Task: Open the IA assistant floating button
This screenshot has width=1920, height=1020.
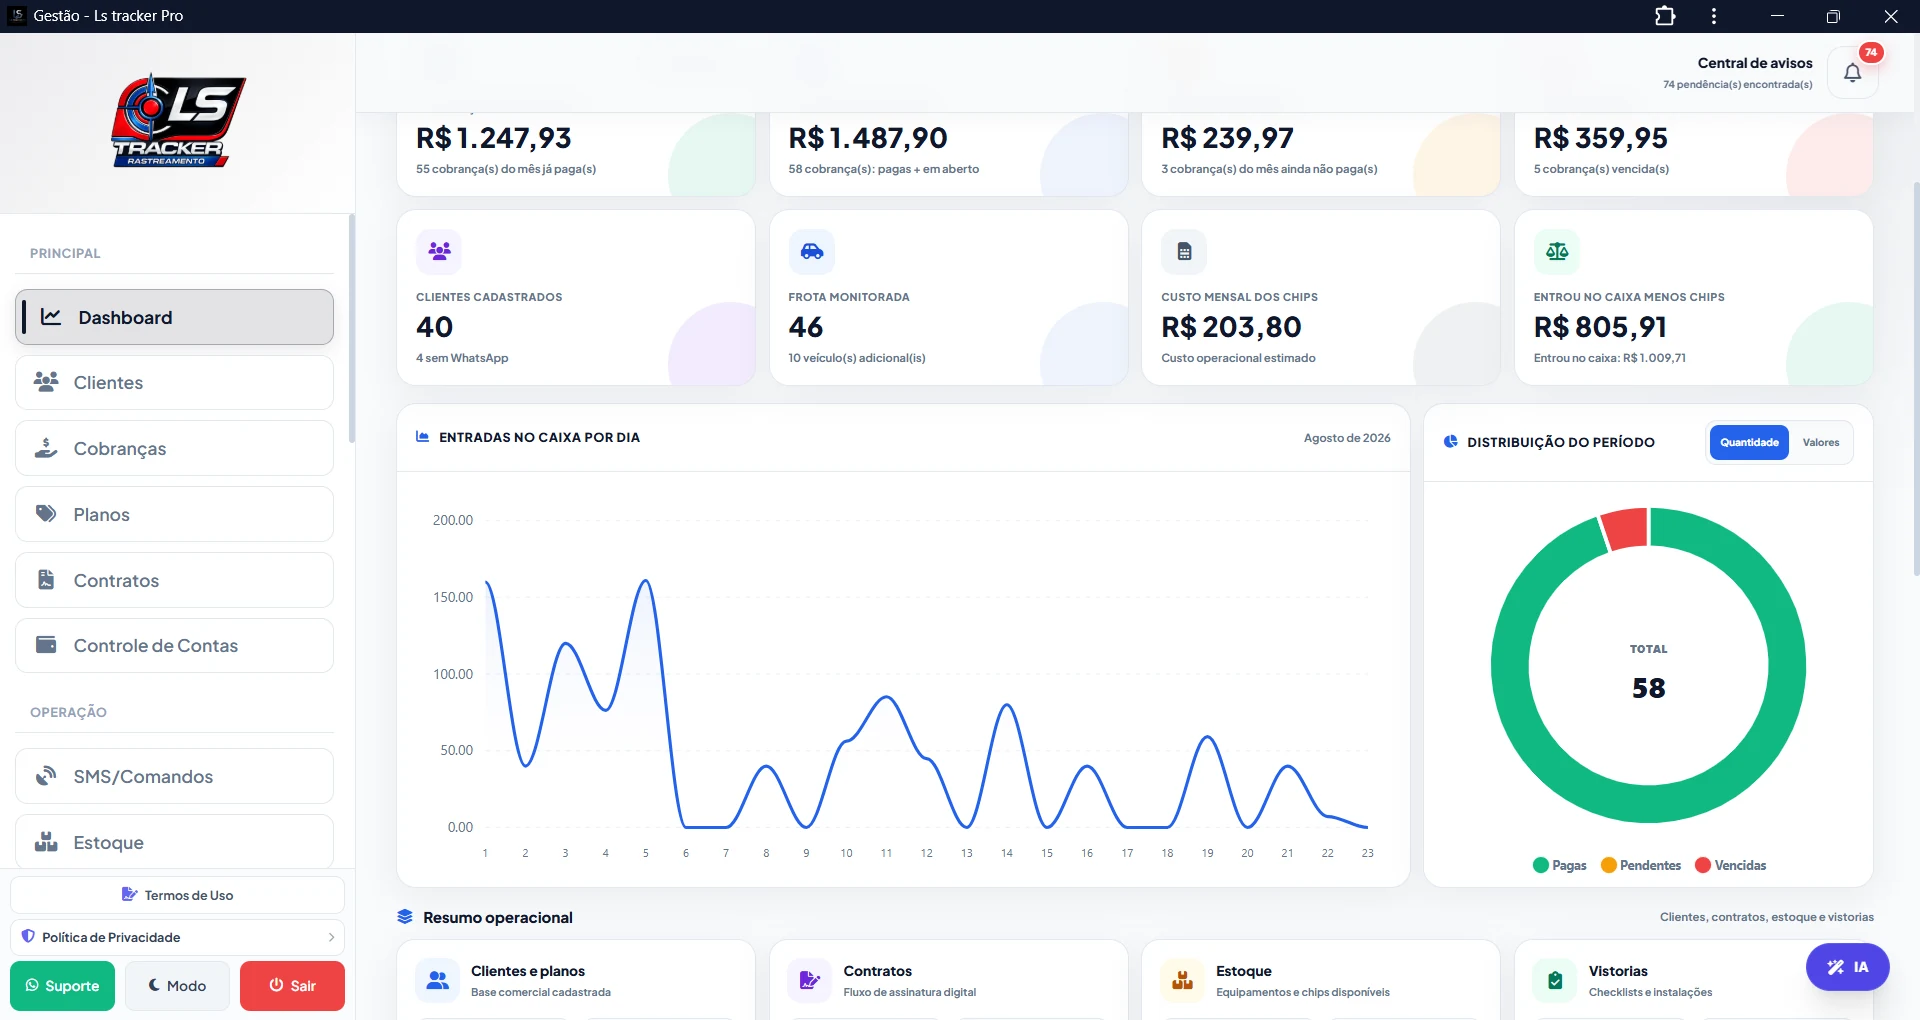Action: pos(1847,967)
